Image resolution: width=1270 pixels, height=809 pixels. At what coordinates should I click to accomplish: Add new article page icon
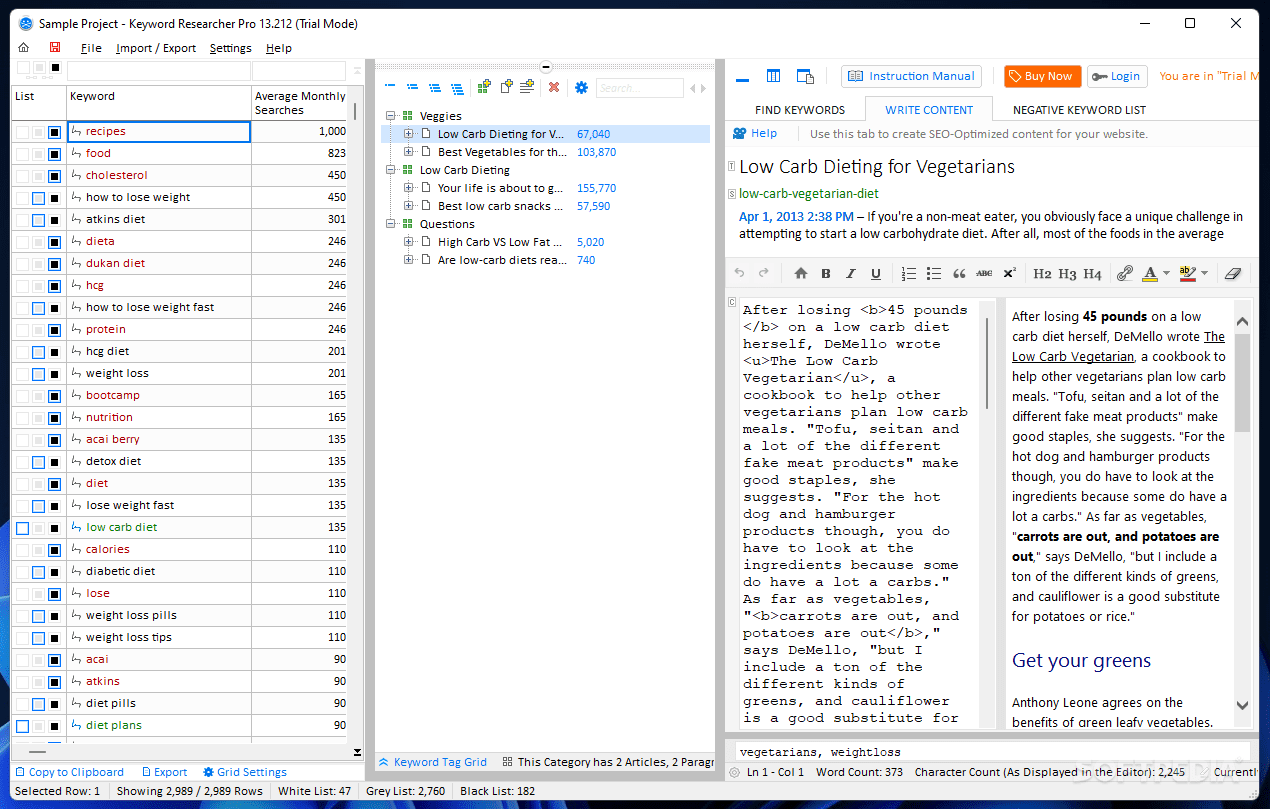click(x=506, y=87)
